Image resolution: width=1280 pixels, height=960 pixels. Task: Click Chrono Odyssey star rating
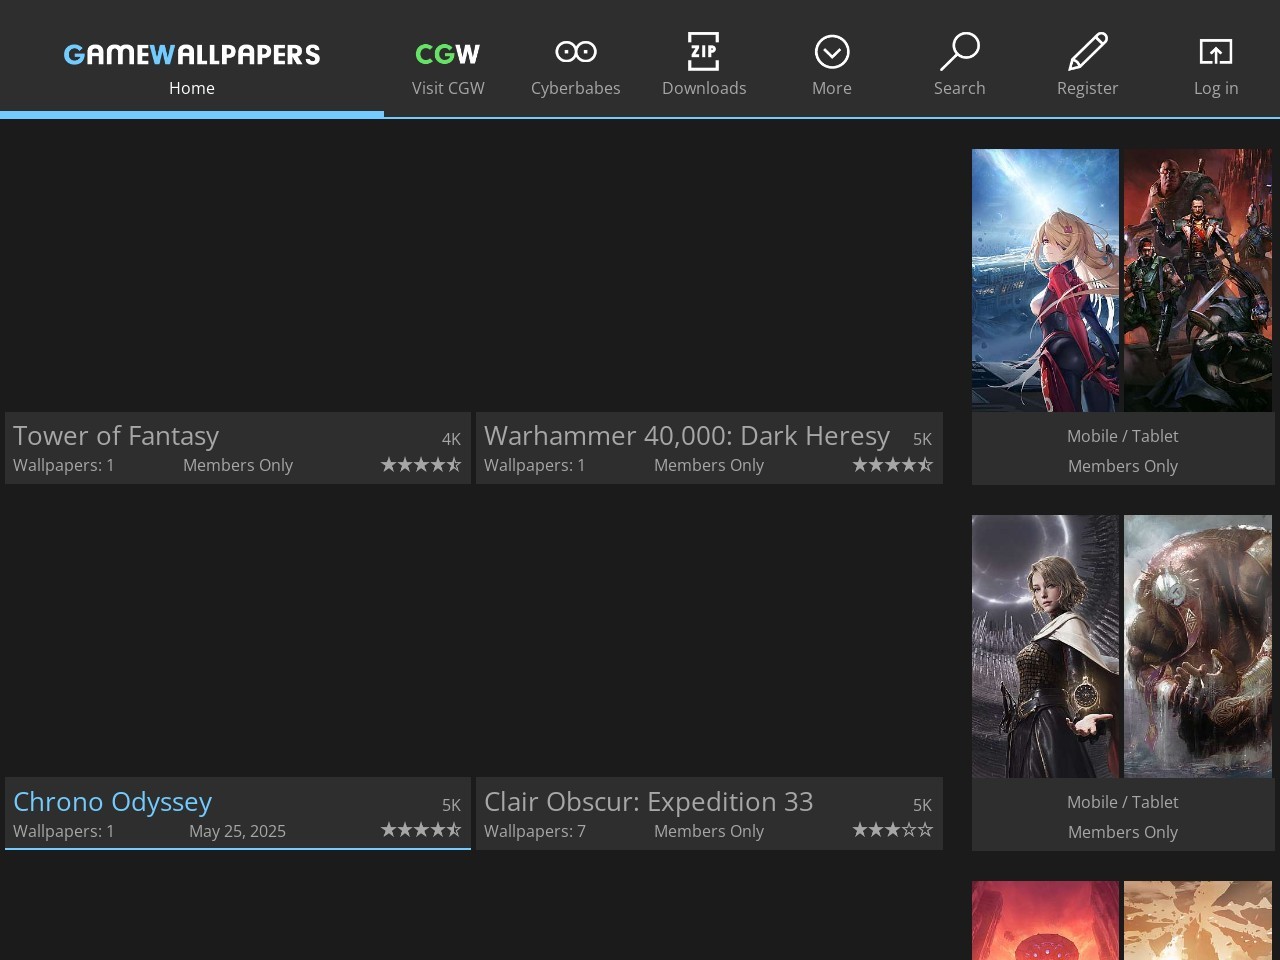tap(421, 830)
